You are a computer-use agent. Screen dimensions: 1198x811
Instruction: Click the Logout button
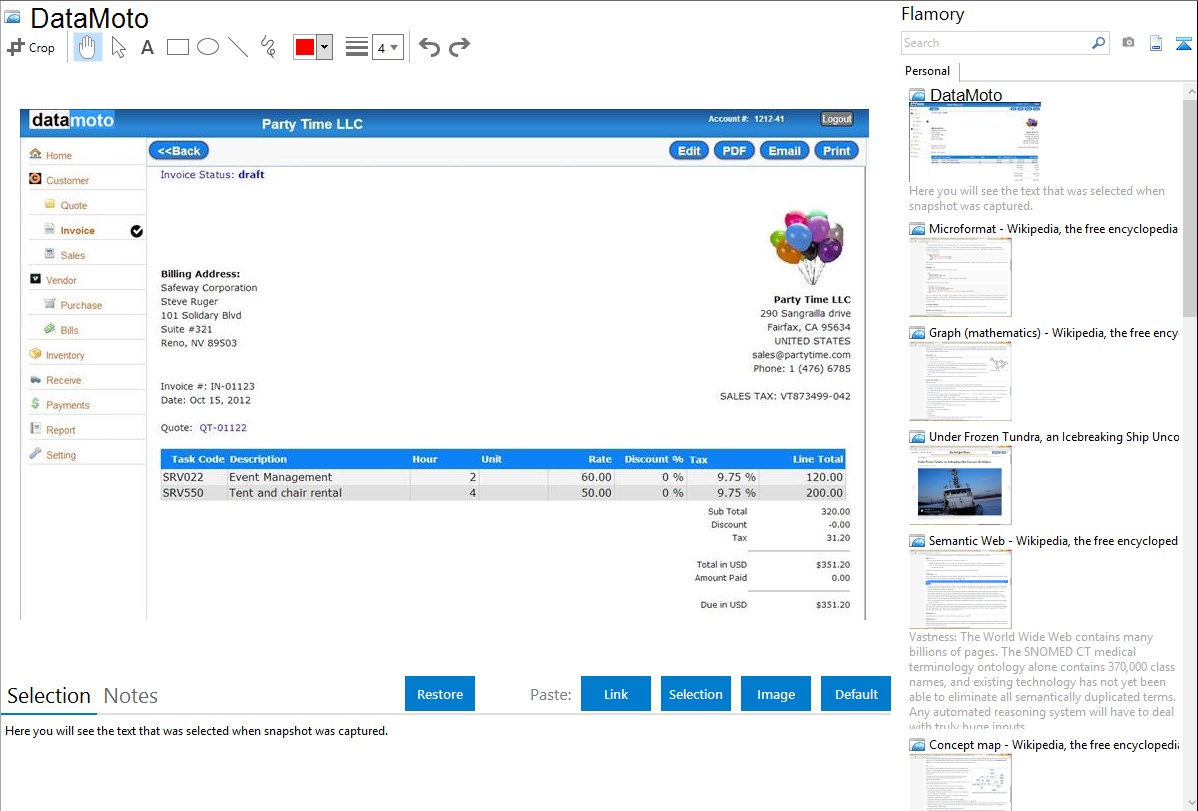coord(837,119)
